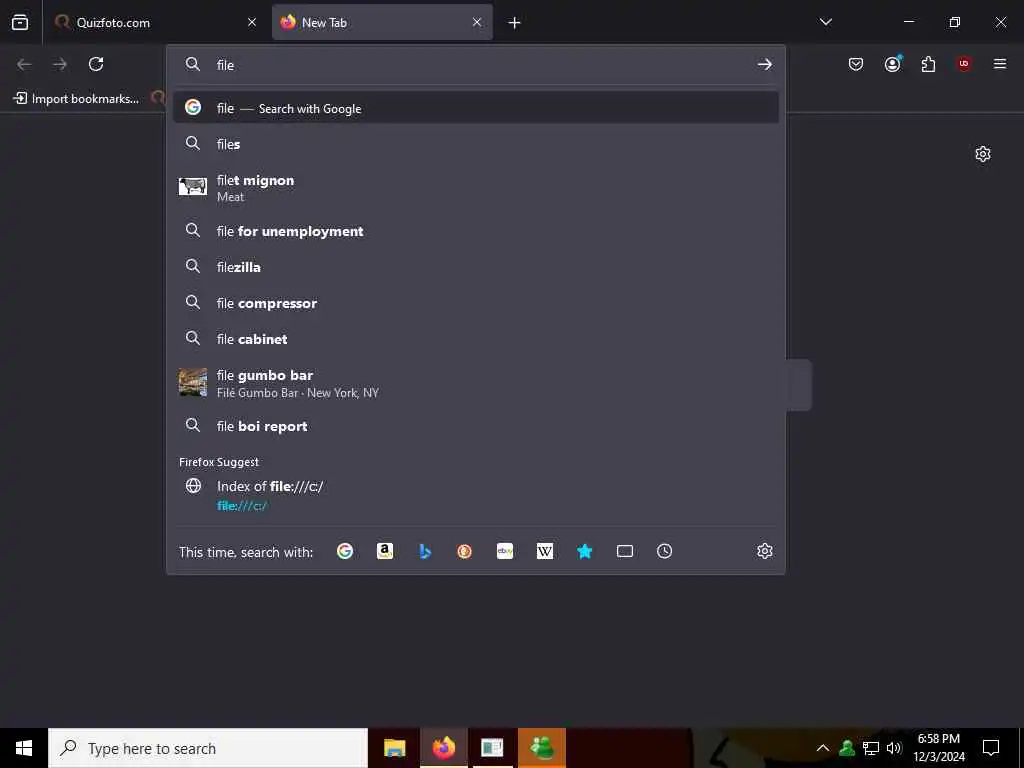Select the 'files' suggestion
Image resolution: width=1024 pixels, height=768 pixels.
click(476, 144)
